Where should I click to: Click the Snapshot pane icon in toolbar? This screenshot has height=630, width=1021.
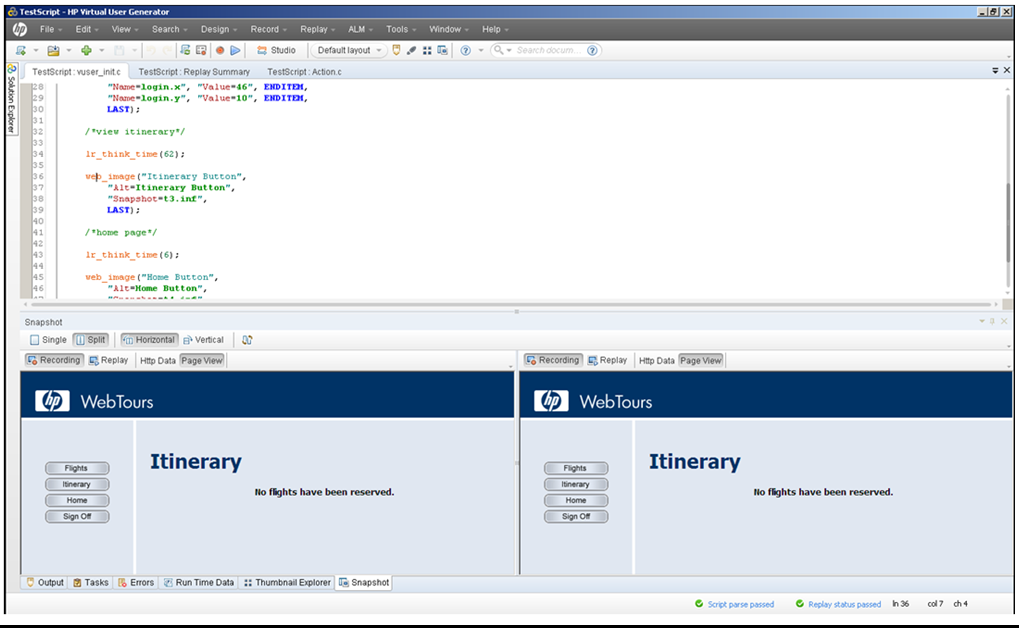tap(443, 50)
